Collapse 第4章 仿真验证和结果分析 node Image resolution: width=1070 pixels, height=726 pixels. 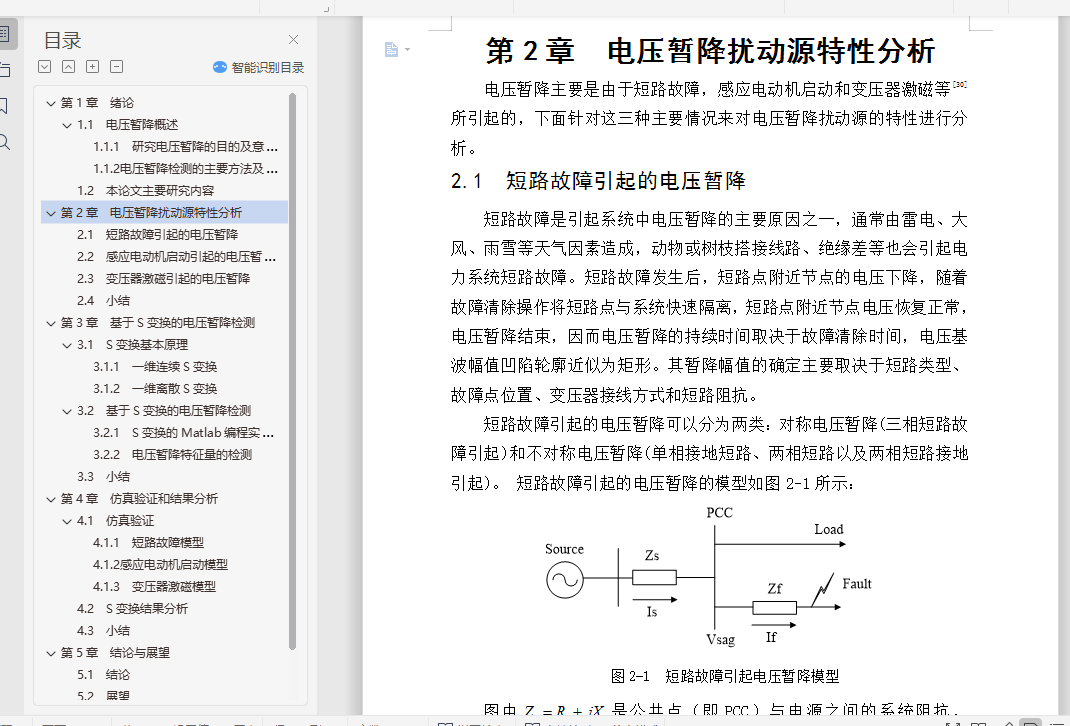(50, 499)
